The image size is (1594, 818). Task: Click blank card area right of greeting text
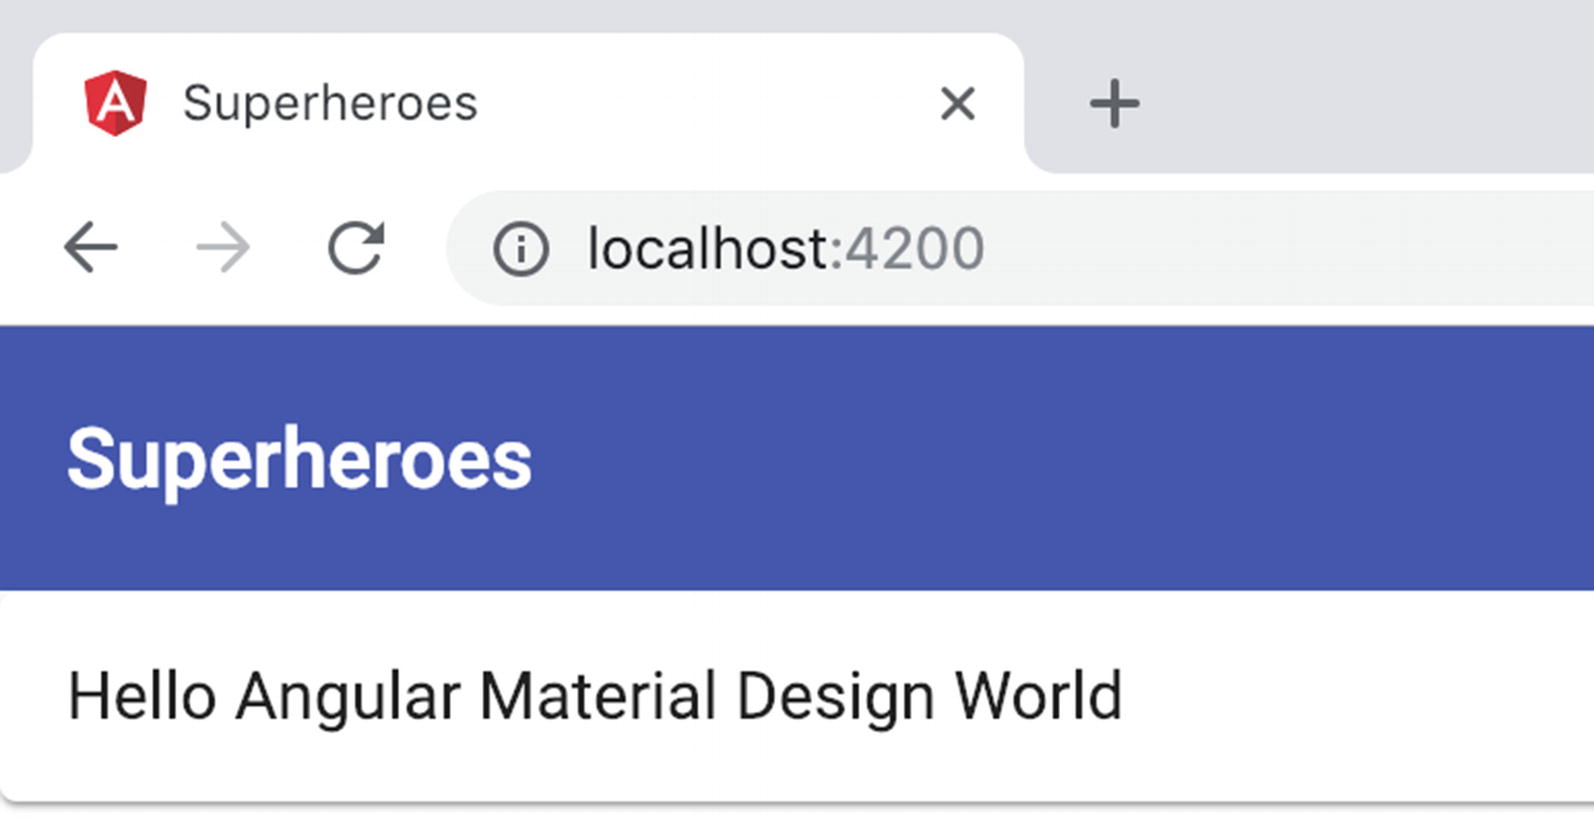tap(1360, 696)
